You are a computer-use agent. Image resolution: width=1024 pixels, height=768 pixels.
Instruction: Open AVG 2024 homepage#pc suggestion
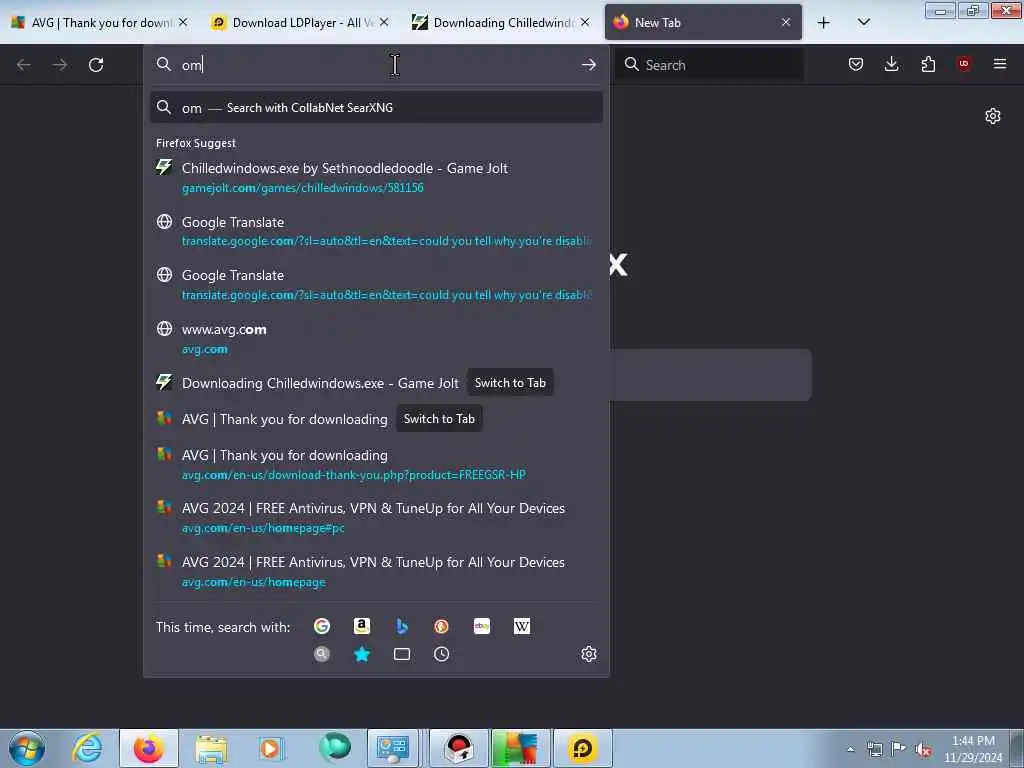coord(376,517)
